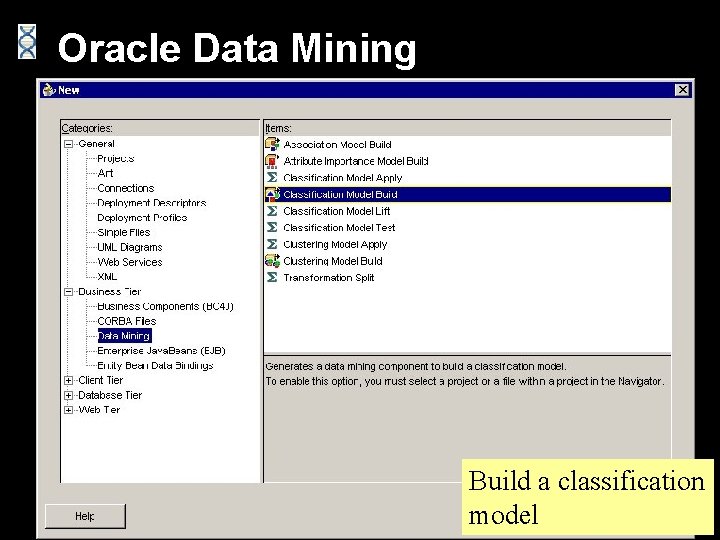Select Business Components (BC4J) category
Viewport: 720px width, 540px height.
click(165, 306)
